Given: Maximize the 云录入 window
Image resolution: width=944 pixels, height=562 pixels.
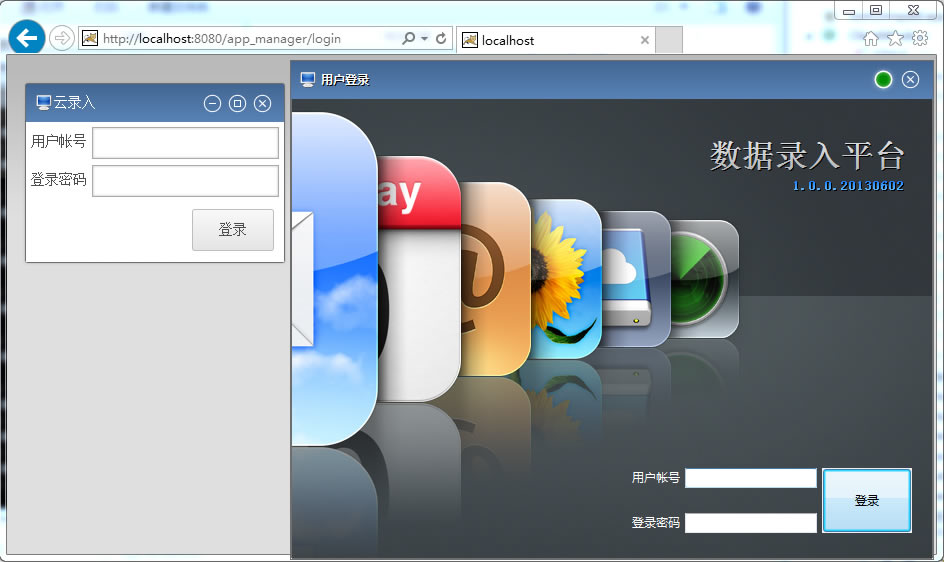Looking at the screenshot, I should pos(237,104).
